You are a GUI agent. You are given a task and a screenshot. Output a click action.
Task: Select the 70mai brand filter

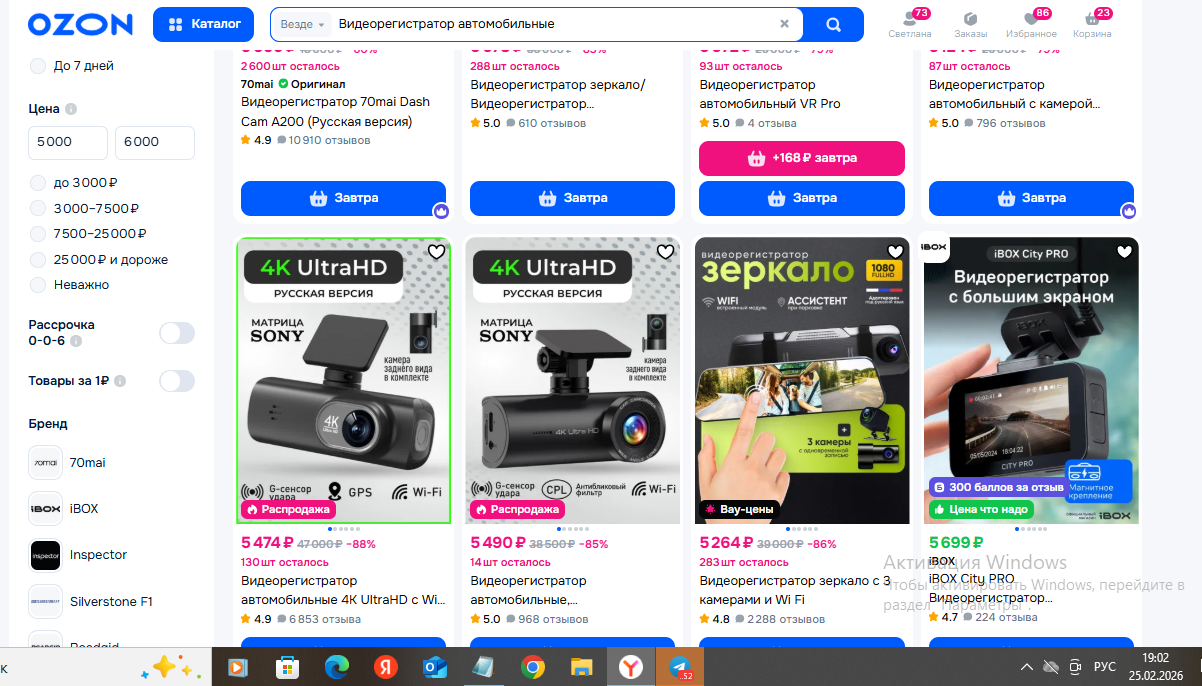pos(67,463)
